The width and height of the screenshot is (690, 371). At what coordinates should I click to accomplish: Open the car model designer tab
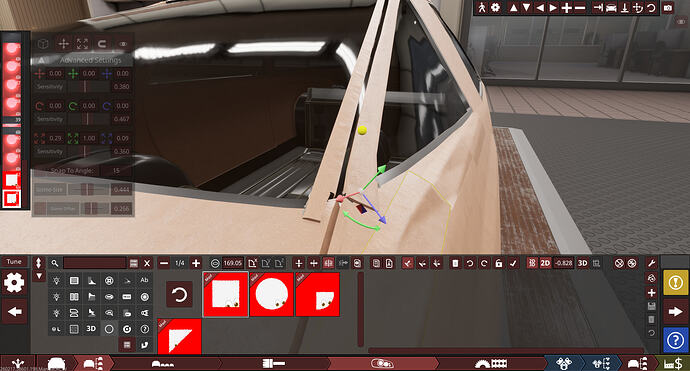coord(56,364)
